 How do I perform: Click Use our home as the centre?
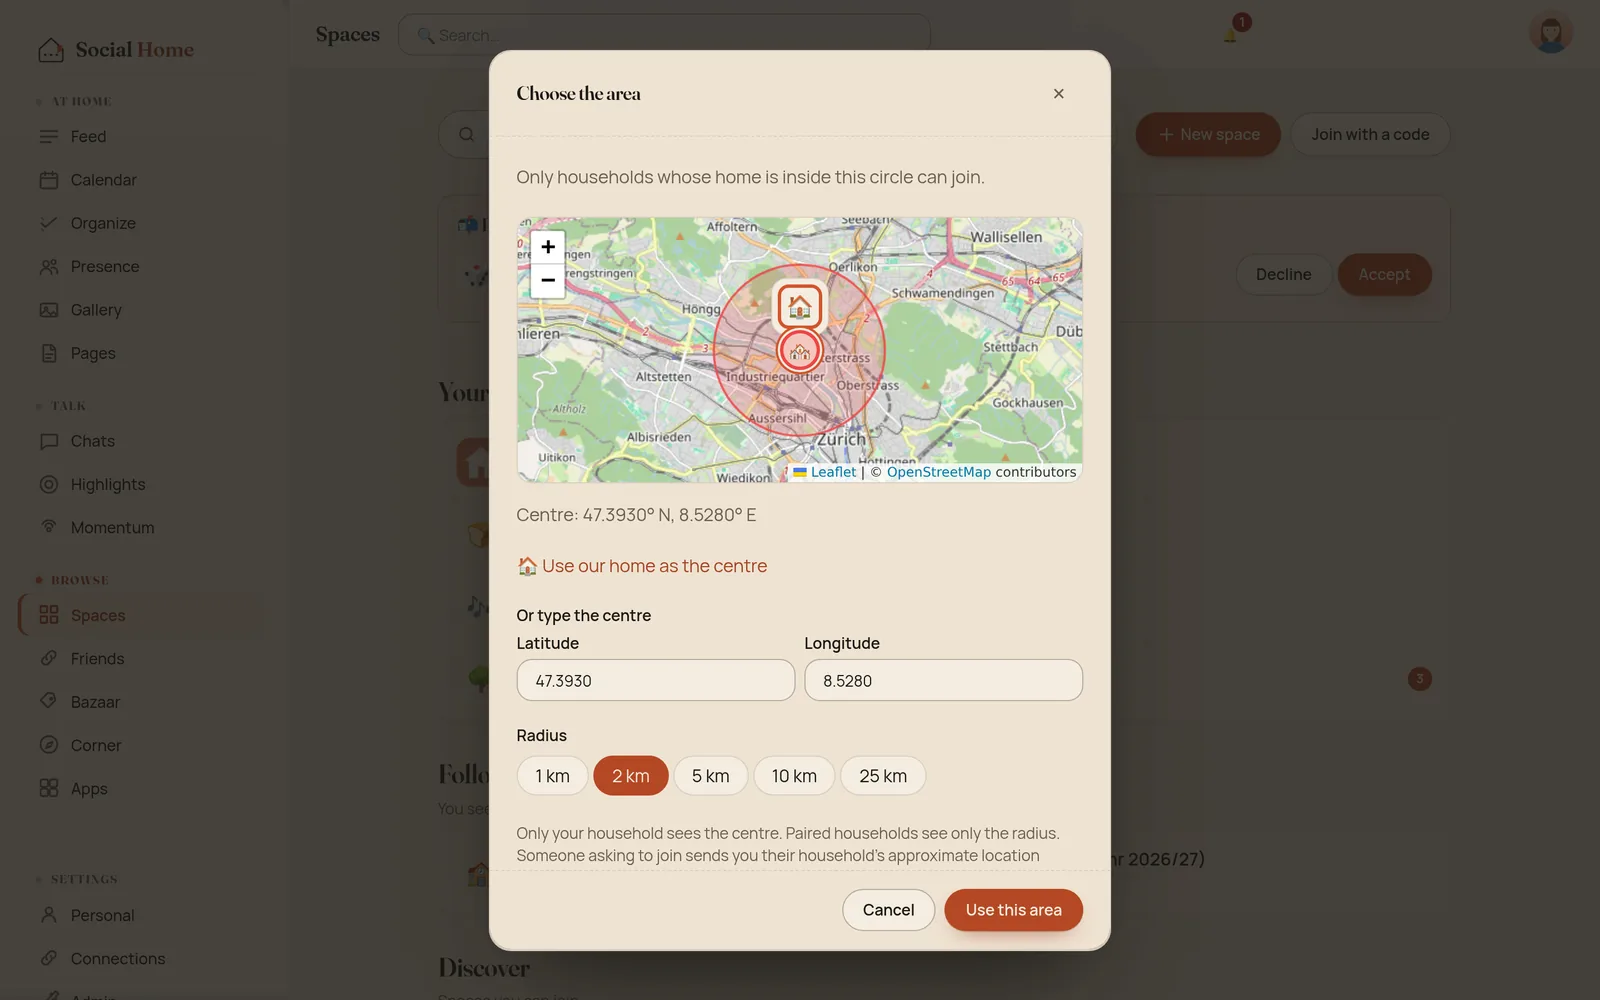642,566
